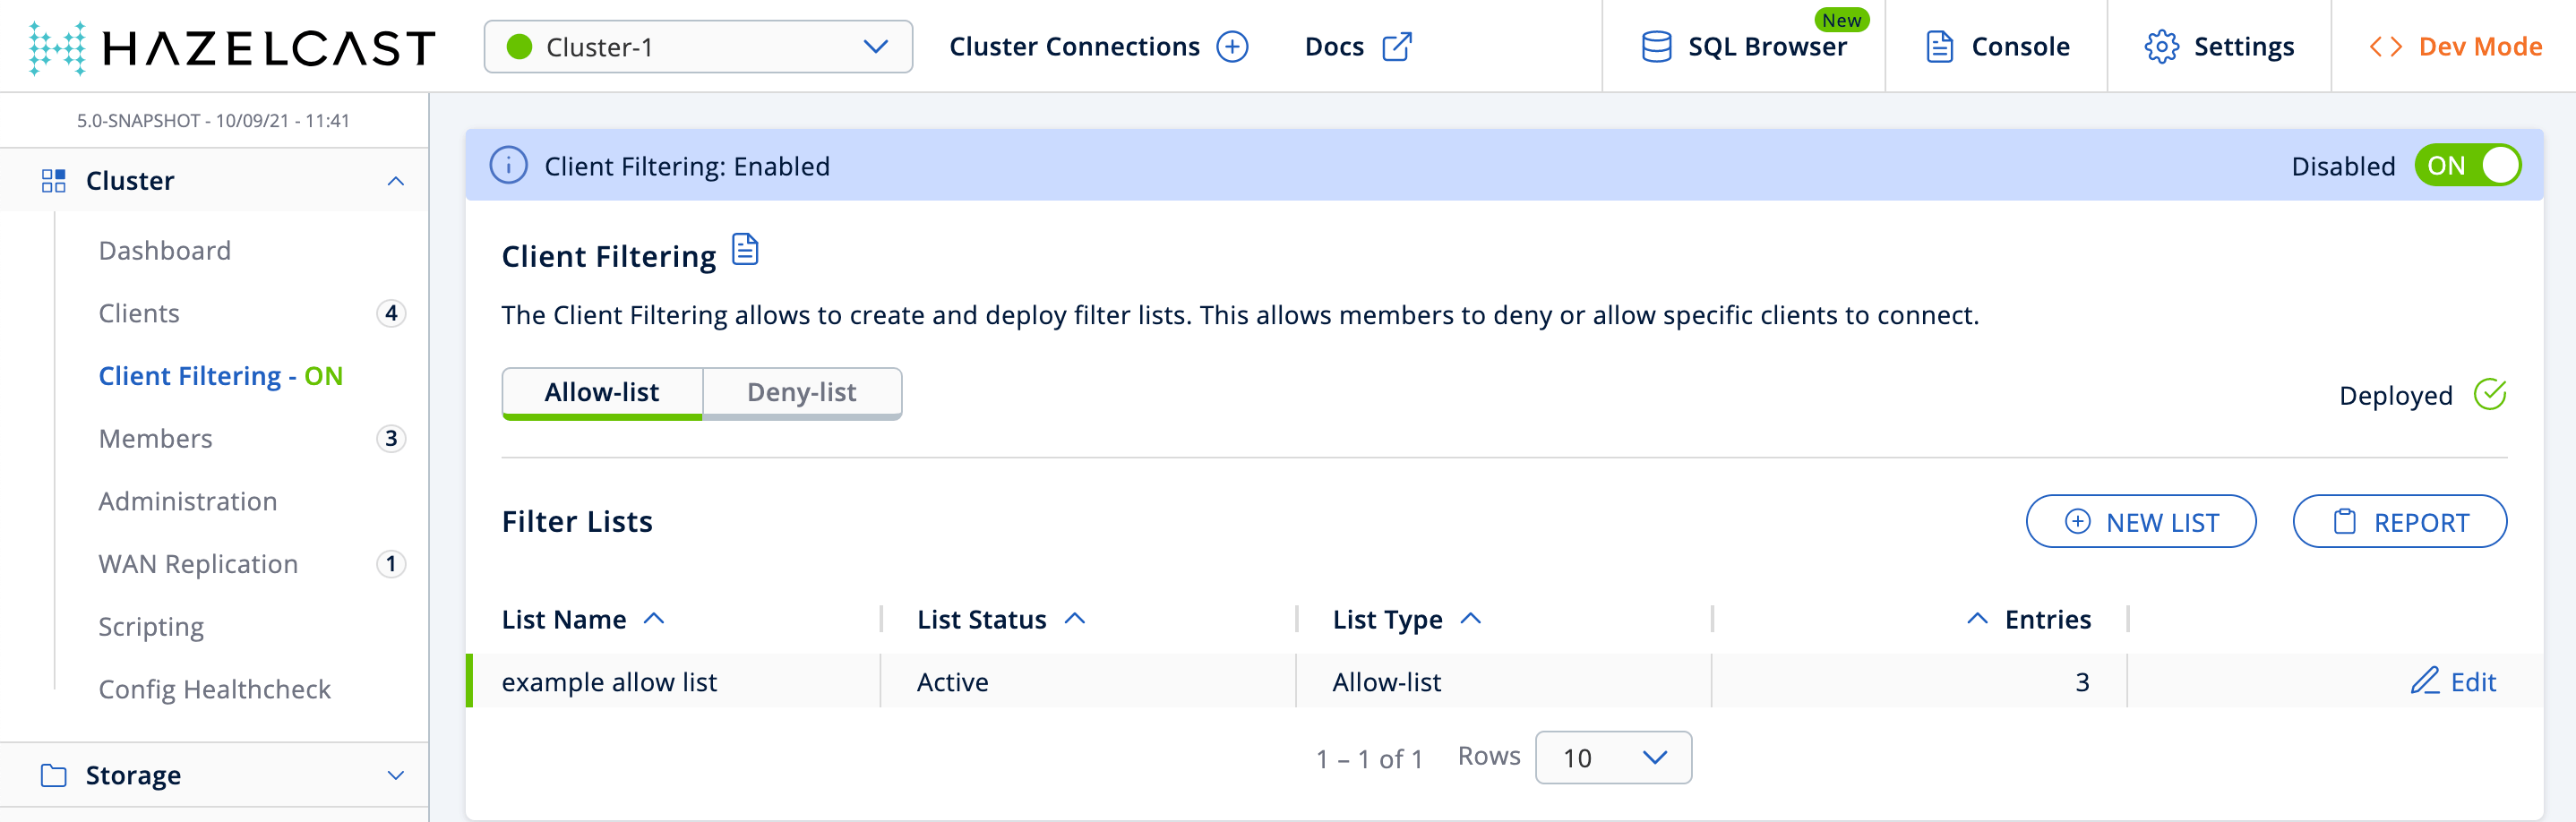Viewport: 2576px width, 822px height.
Task: Open the Rows per page dropdown
Action: (1612, 758)
